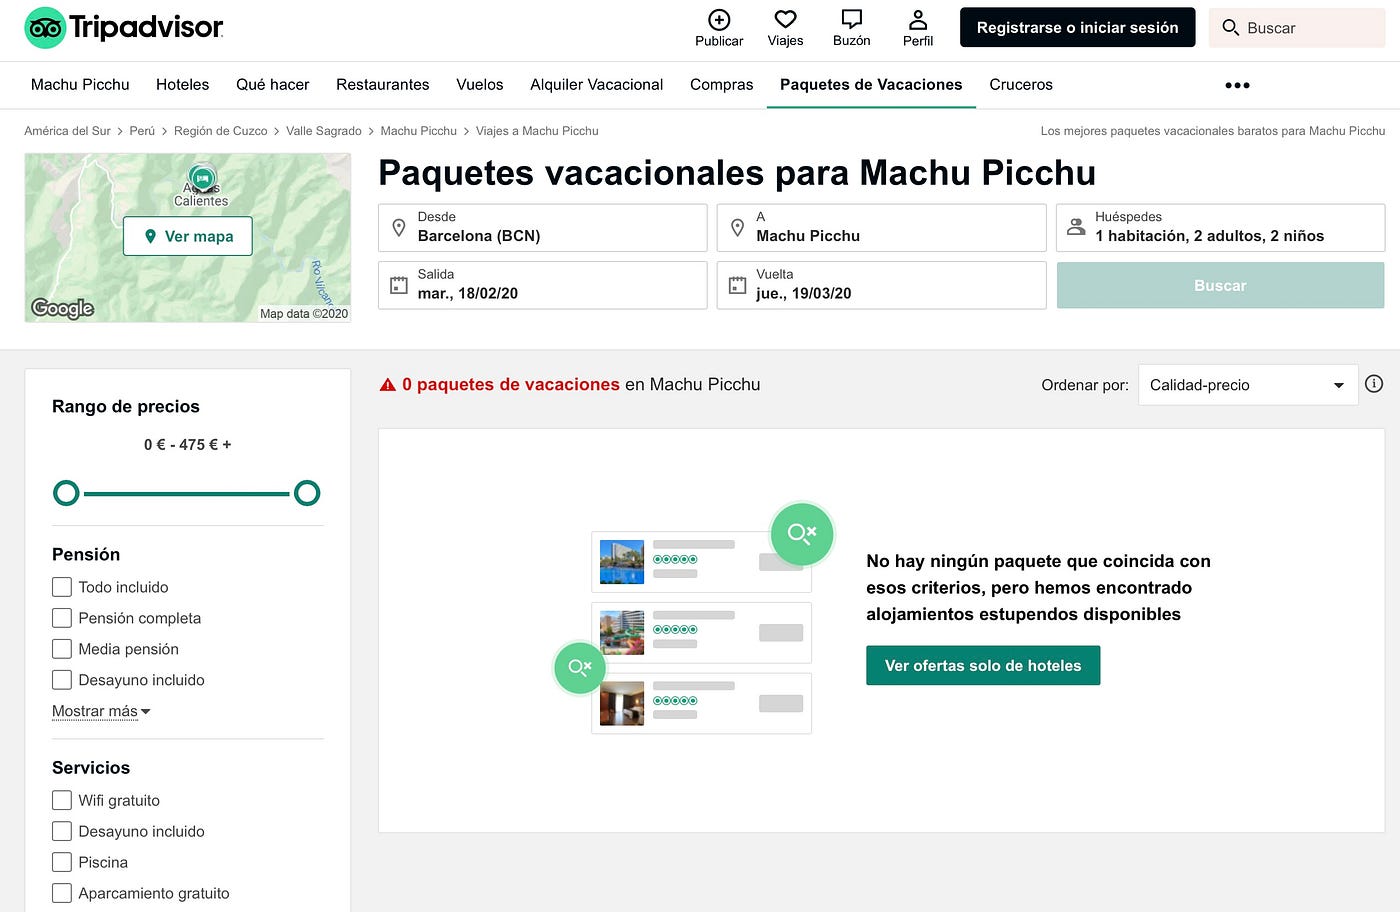Check the Pensión completa box
Viewport: 1400px width, 912px height.
pos(62,618)
